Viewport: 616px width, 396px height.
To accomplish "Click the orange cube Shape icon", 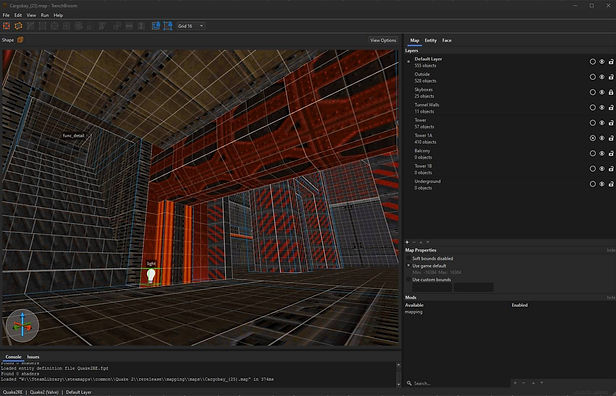I will (x=20, y=40).
